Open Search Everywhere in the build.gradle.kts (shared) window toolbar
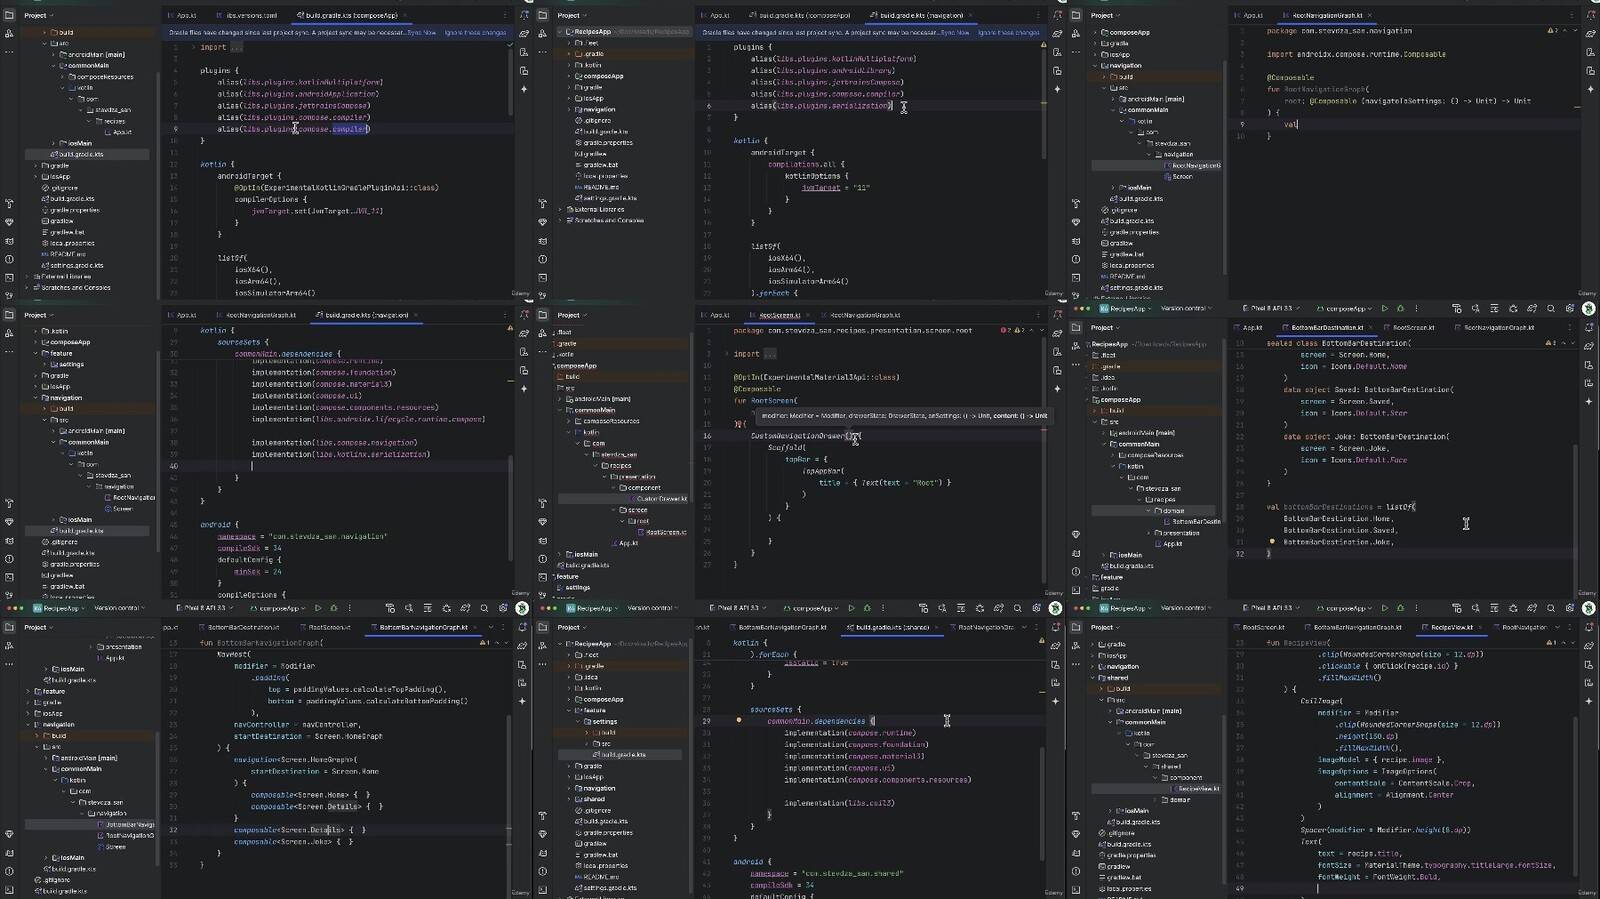This screenshot has height=899, width=1600. coord(1017,608)
